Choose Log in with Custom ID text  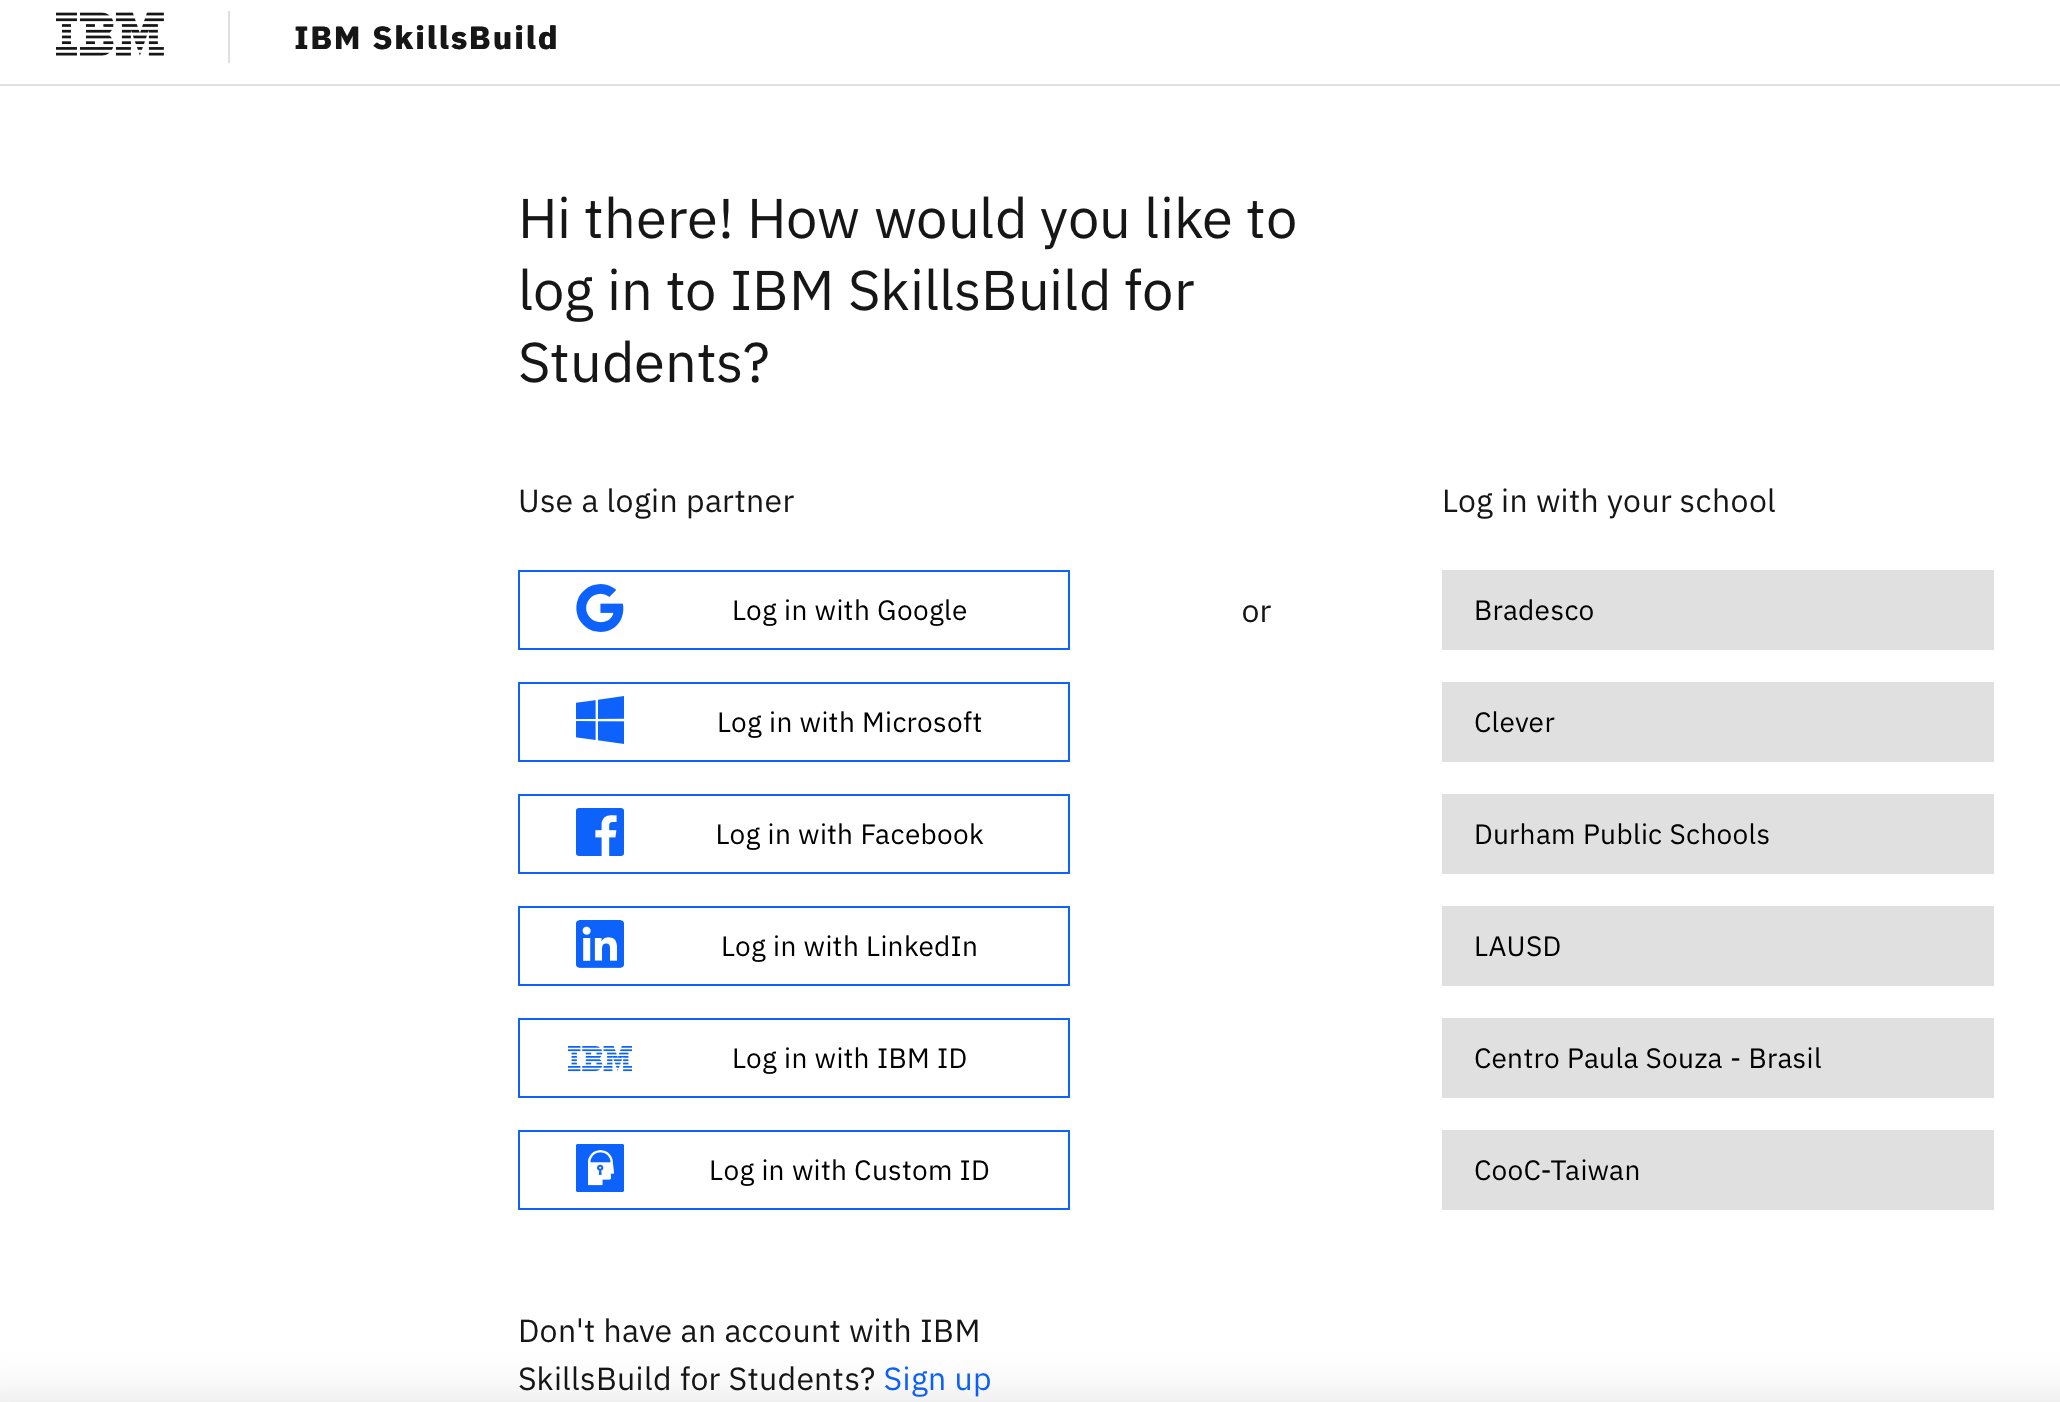[x=849, y=1170]
